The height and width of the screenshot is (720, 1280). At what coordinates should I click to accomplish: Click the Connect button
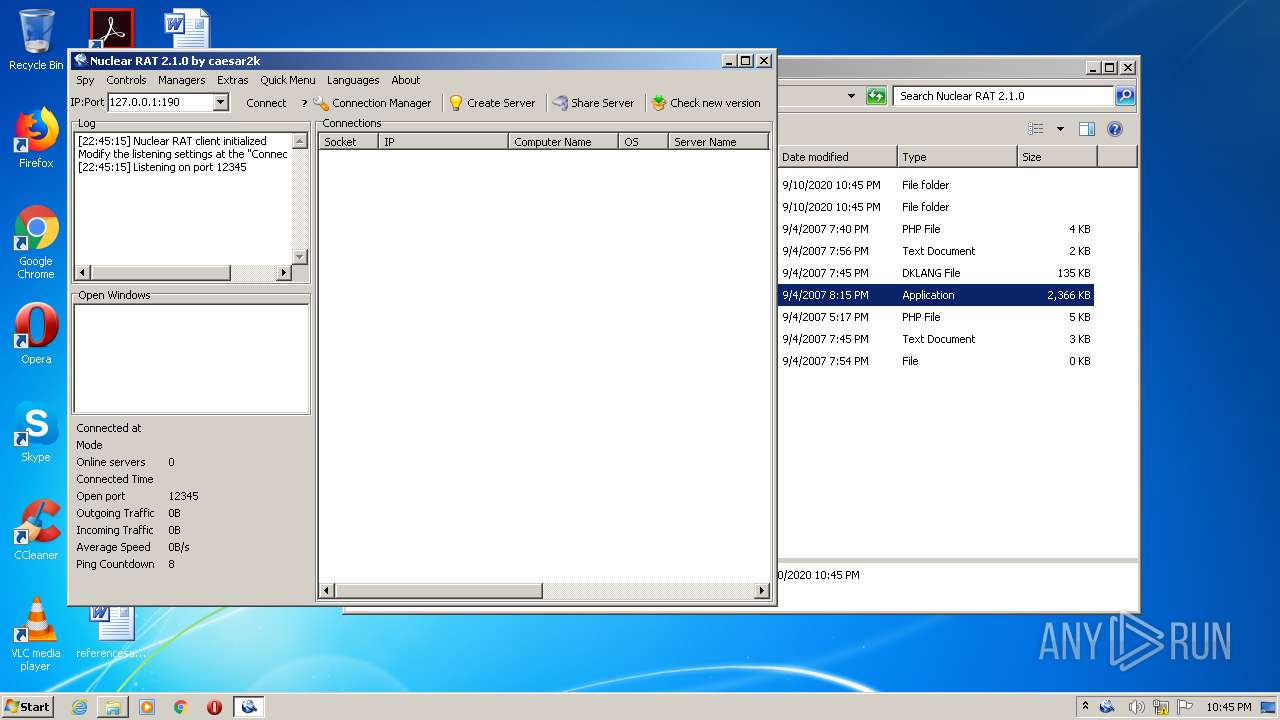pos(266,103)
